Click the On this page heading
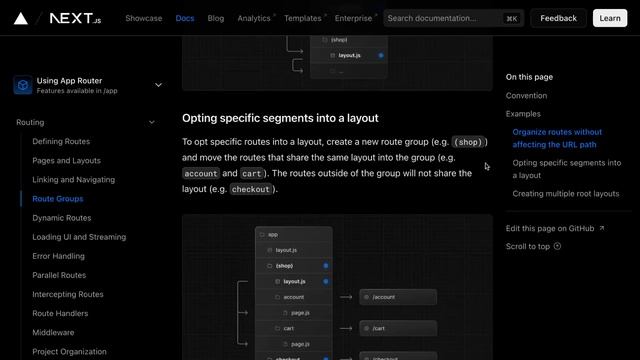 [x=529, y=77]
